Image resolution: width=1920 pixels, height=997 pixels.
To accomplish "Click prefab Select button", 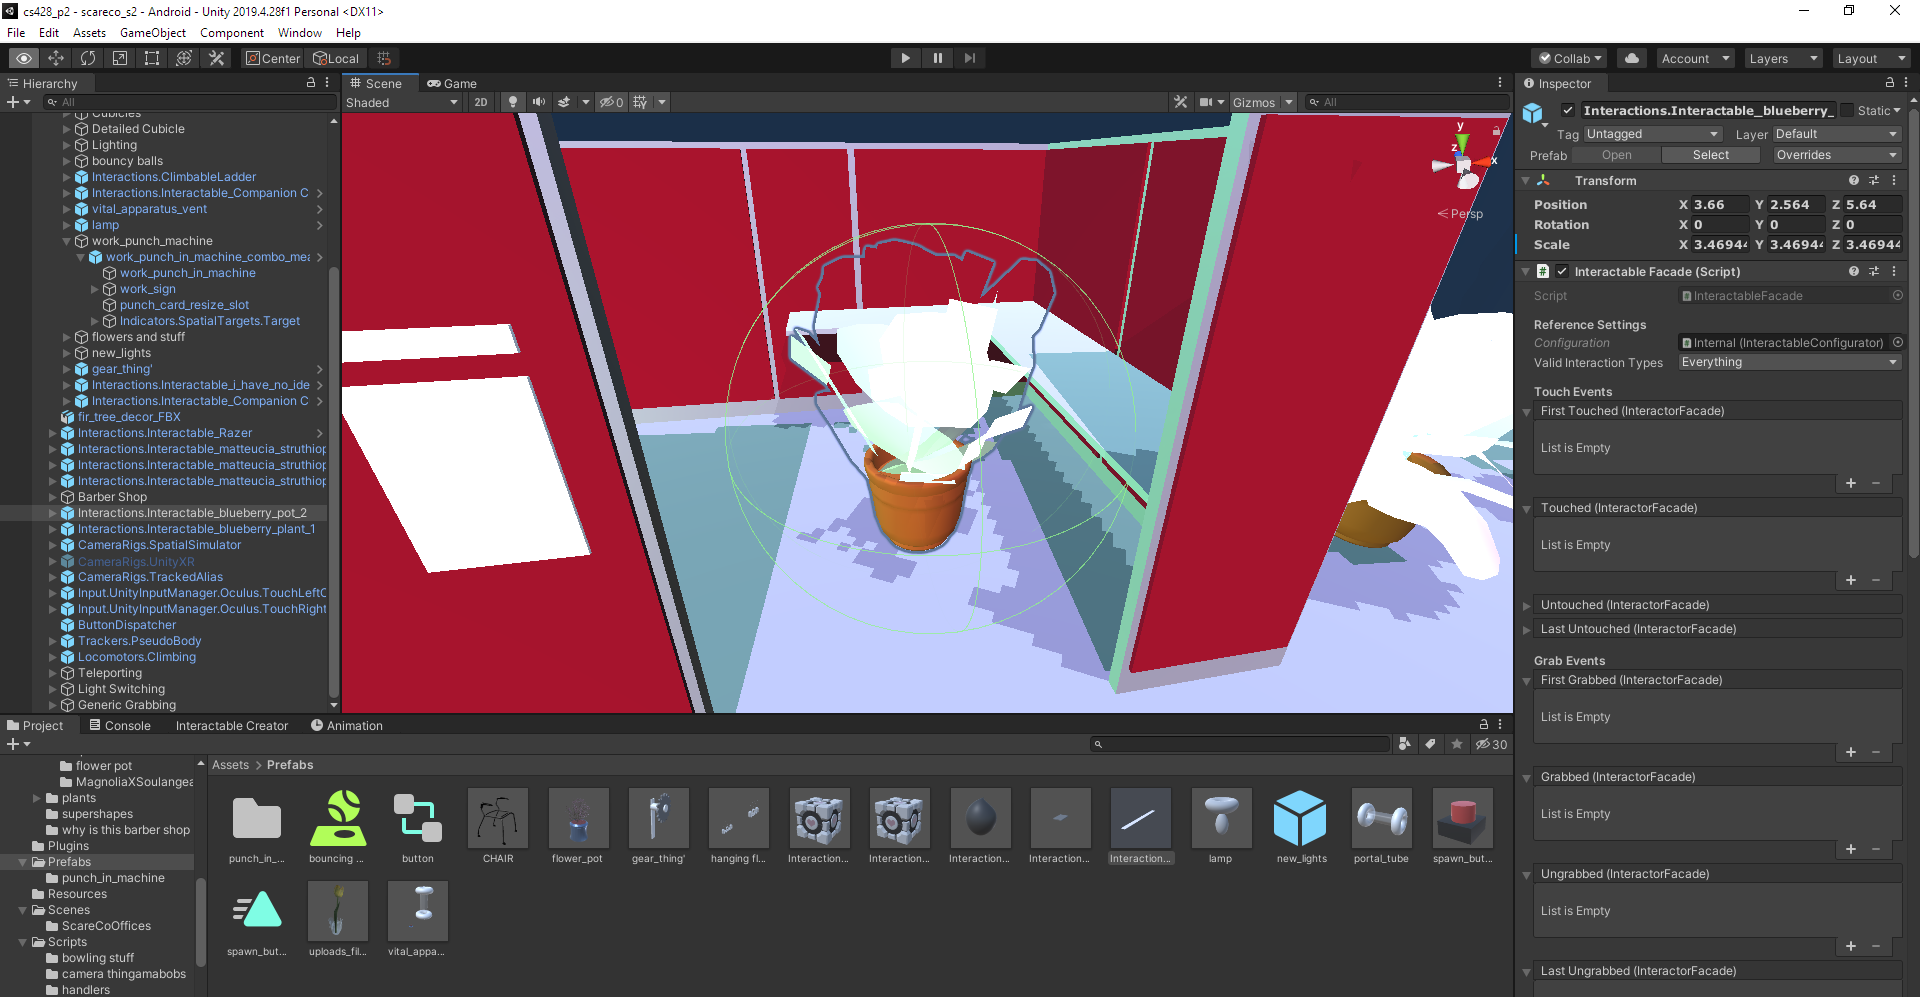I will 1711,155.
